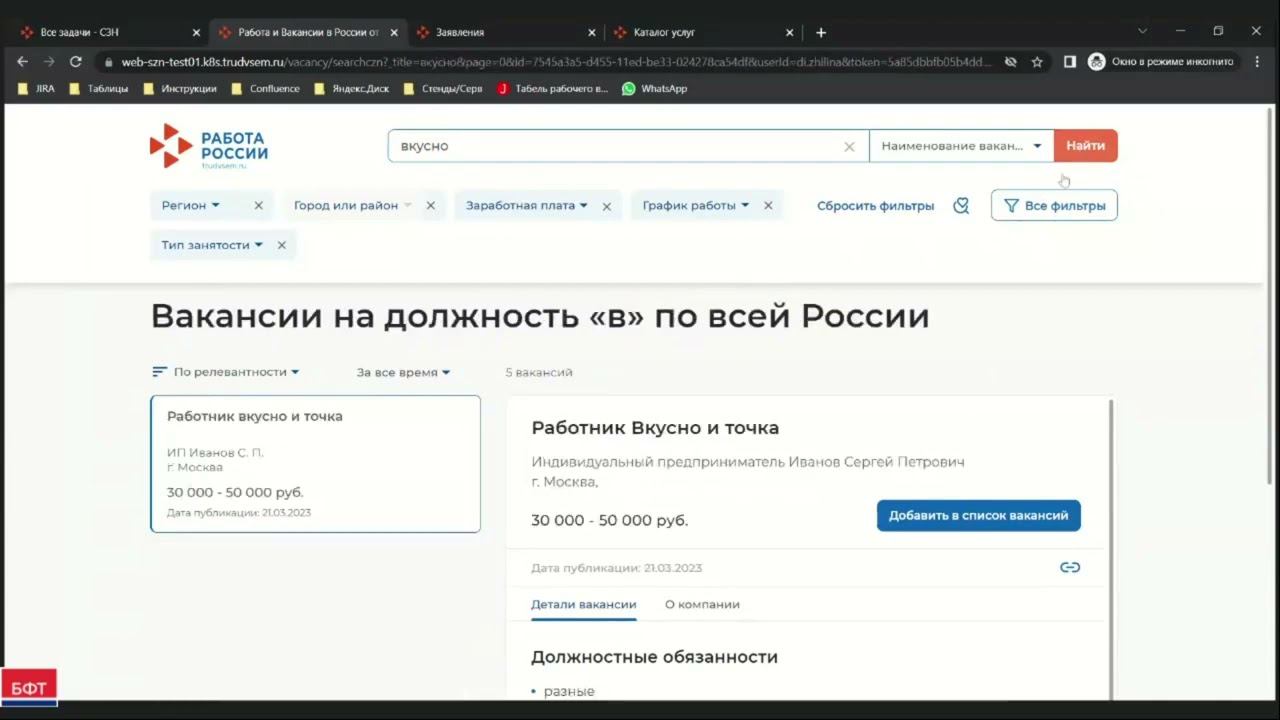Image resolution: width=1280 pixels, height=720 pixels.
Task: Open the Яндекс.Диск bookmark folder
Action: point(352,88)
